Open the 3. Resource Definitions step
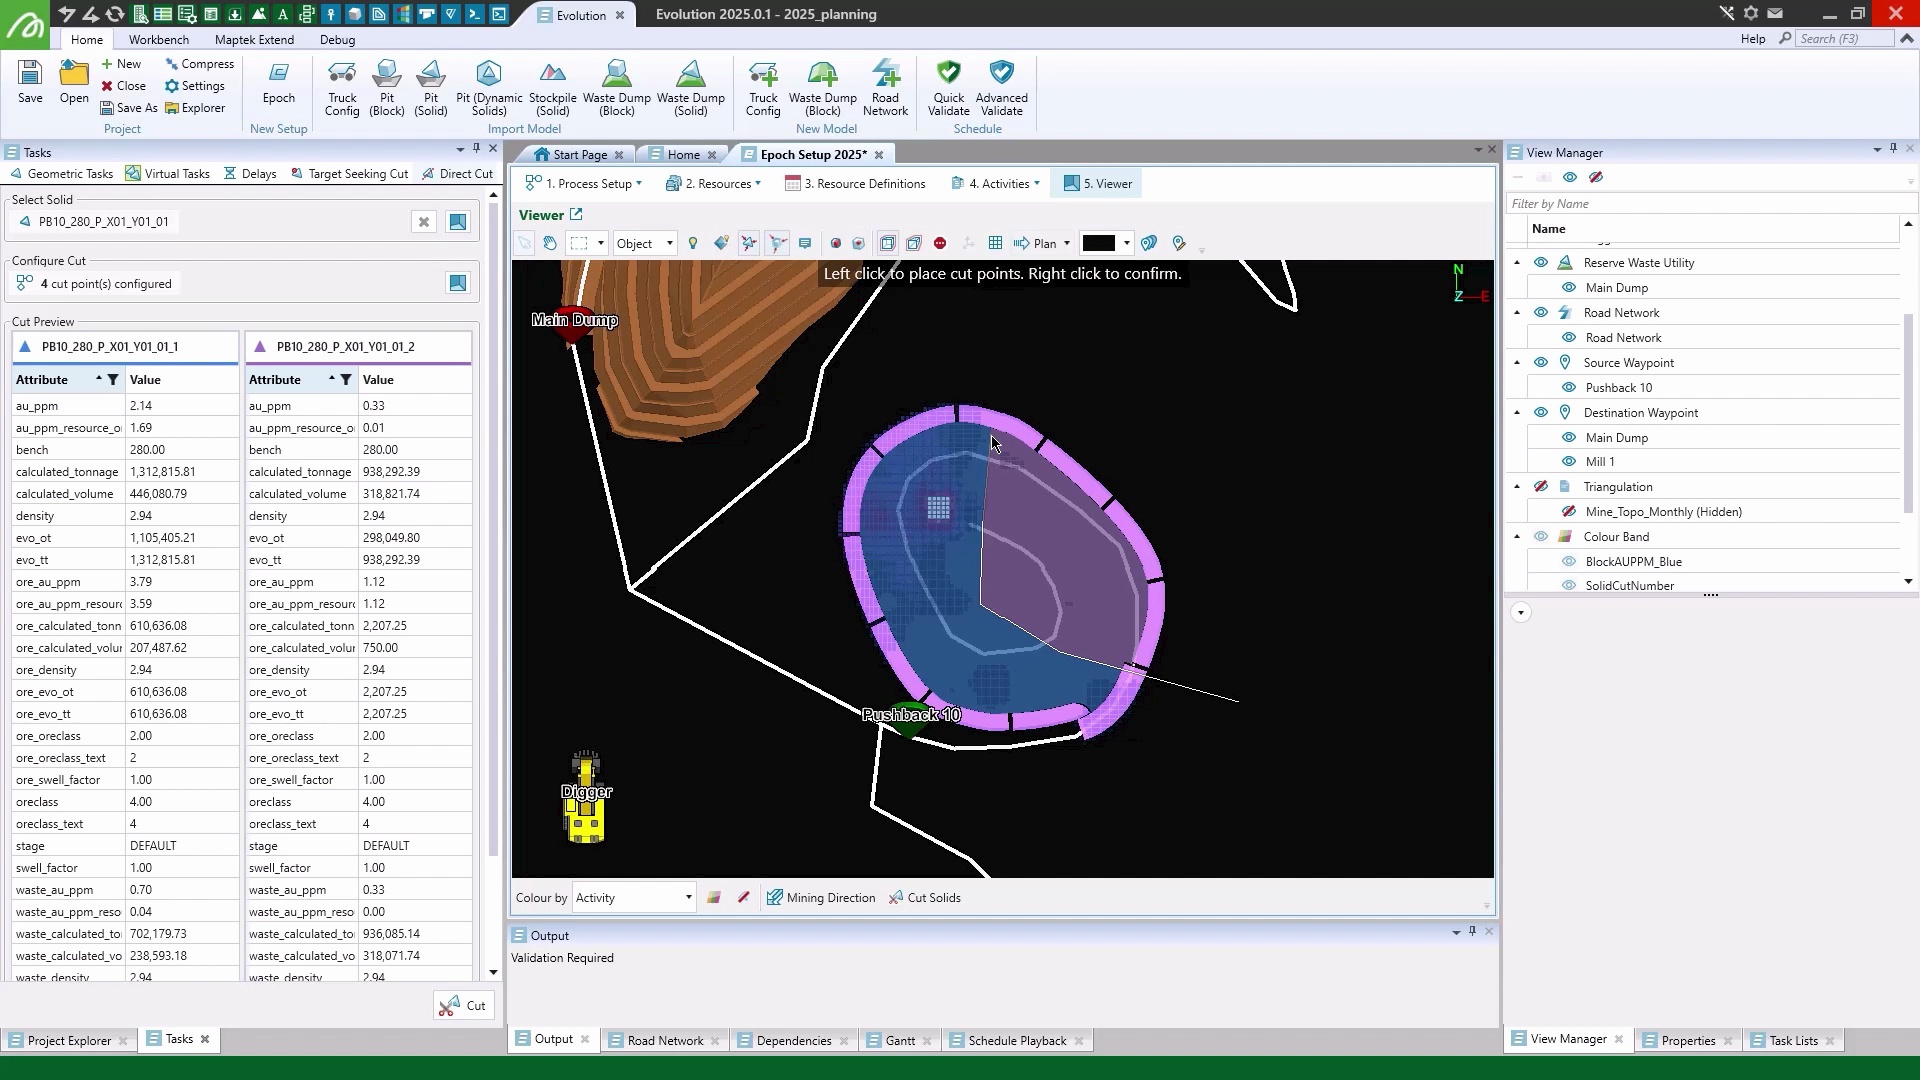This screenshot has height=1080, width=1920. click(x=856, y=184)
